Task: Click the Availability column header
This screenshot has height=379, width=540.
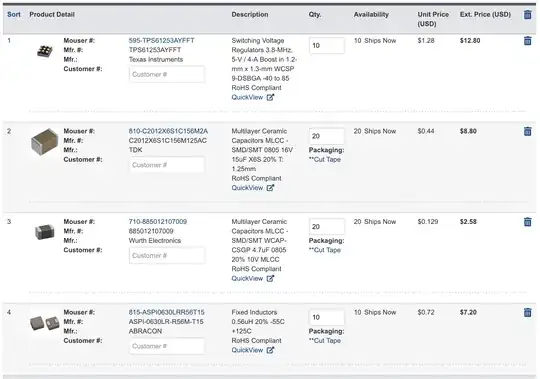Action: click(x=371, y=14)
